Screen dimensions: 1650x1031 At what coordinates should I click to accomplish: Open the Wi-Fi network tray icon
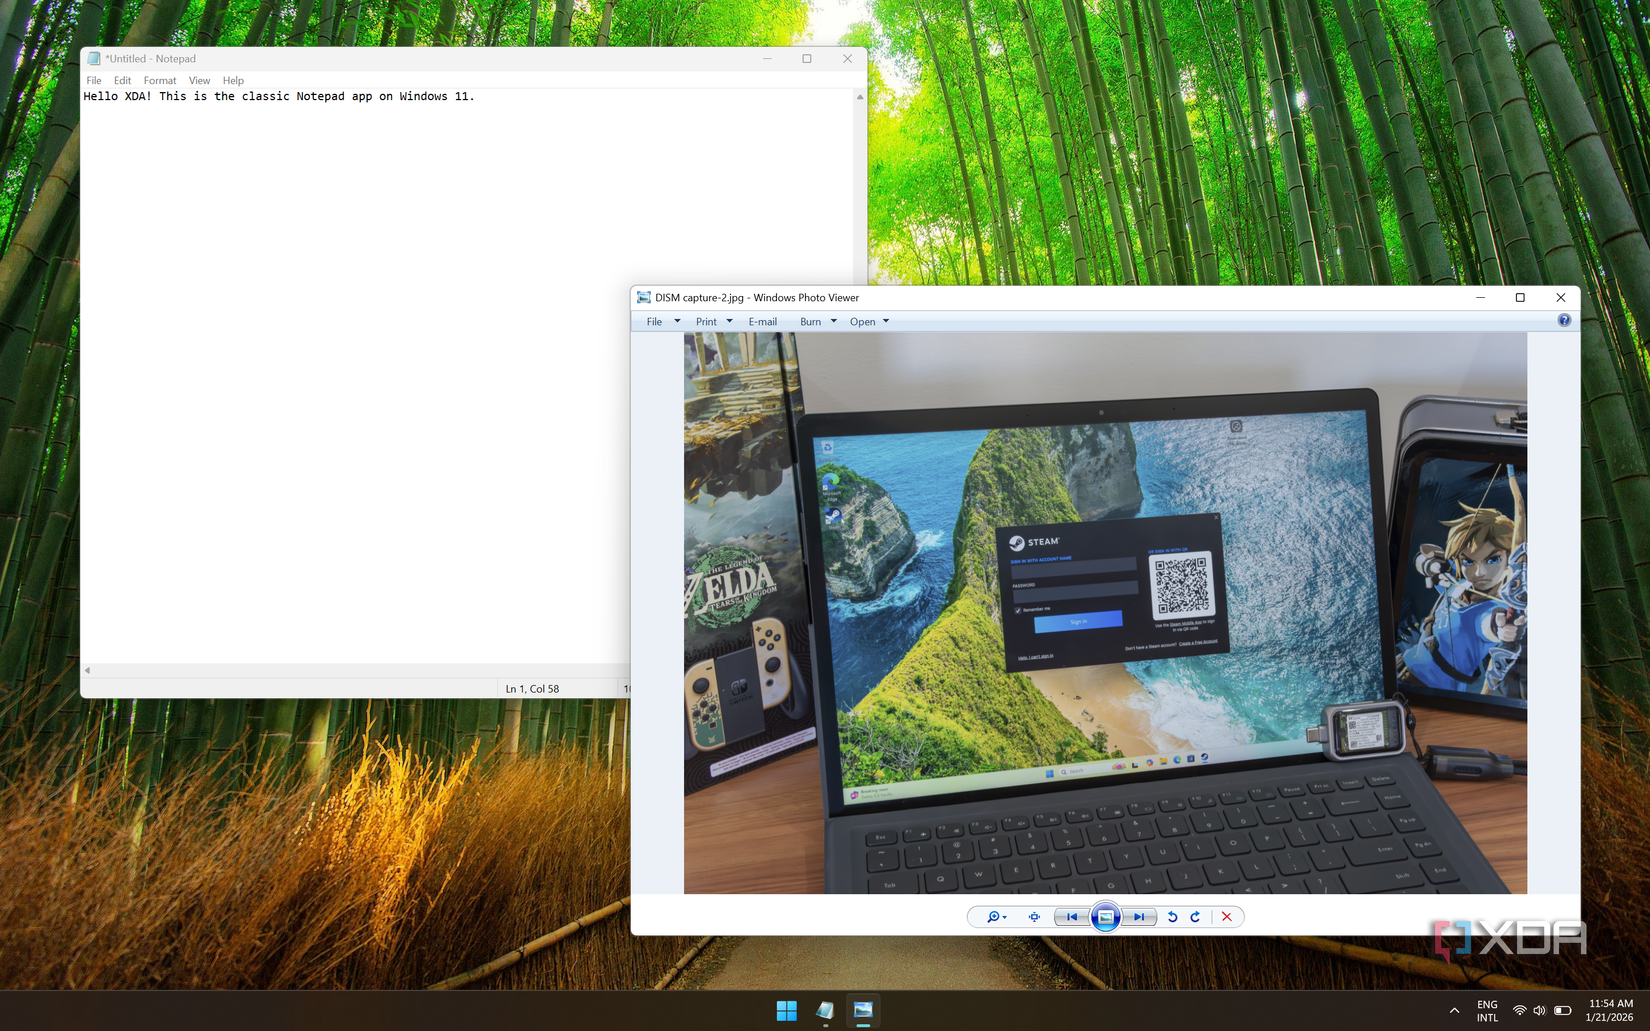coord(1519,1011)
